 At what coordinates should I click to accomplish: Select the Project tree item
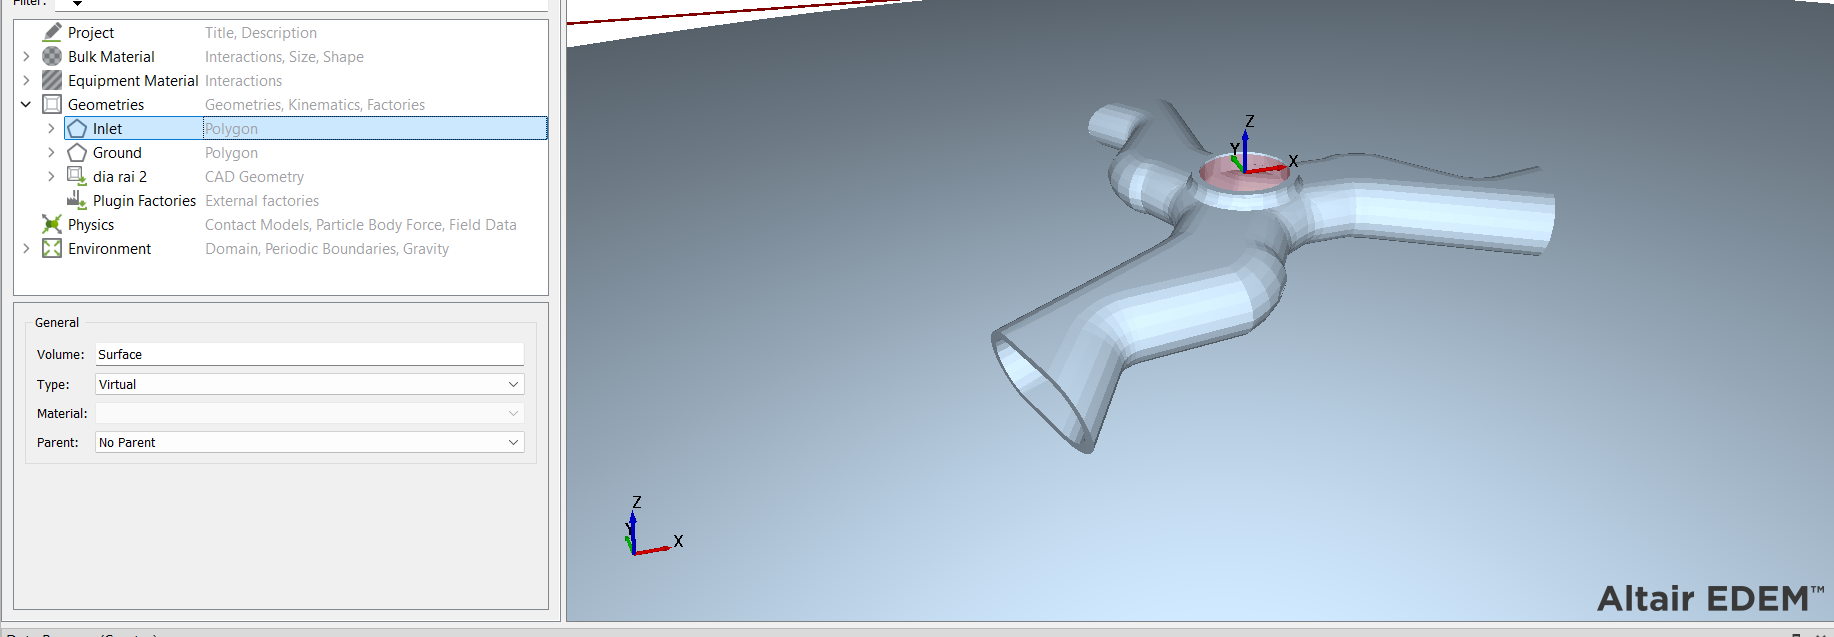coord(91,32)
